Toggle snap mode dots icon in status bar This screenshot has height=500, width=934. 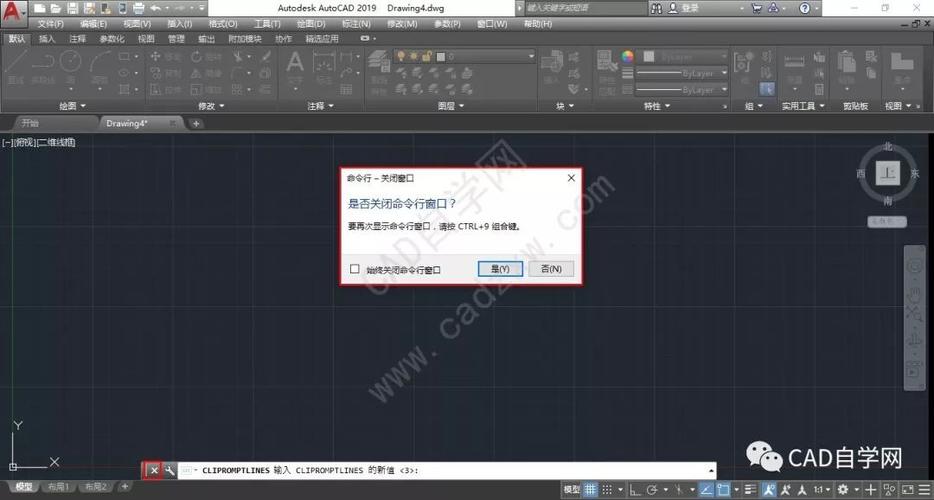606,490
